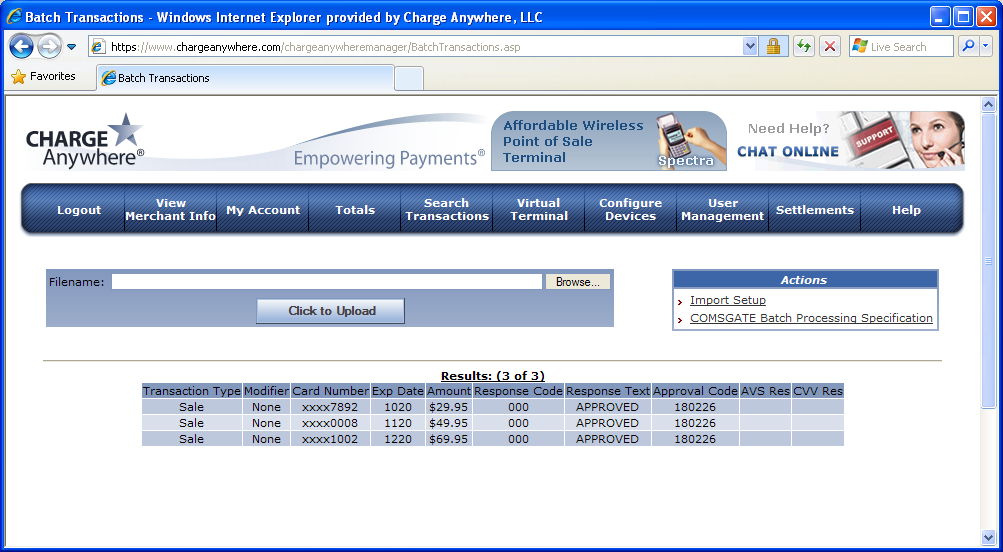The height and width of the screenshot is (552, 1003).
Task: Click the Live Search magnifier icon
Action: [x=967, y=47]
